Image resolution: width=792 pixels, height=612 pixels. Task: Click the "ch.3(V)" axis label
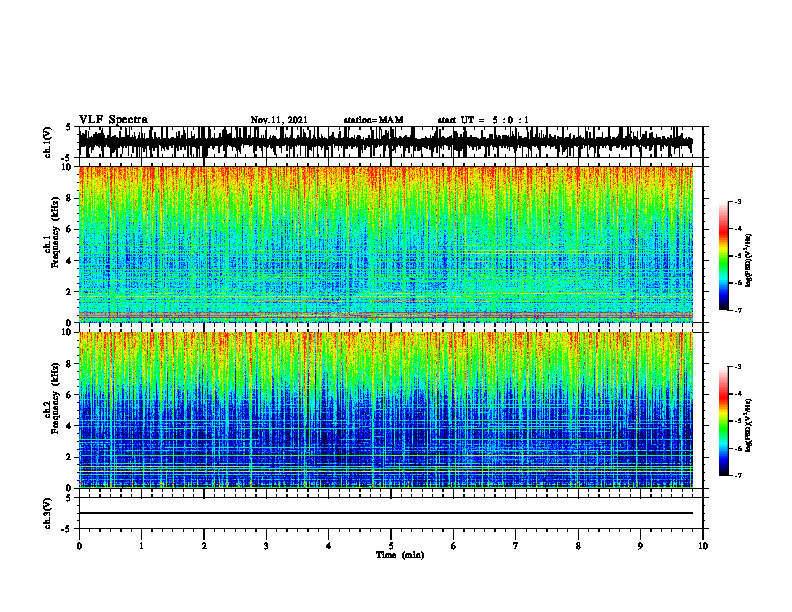48,513
